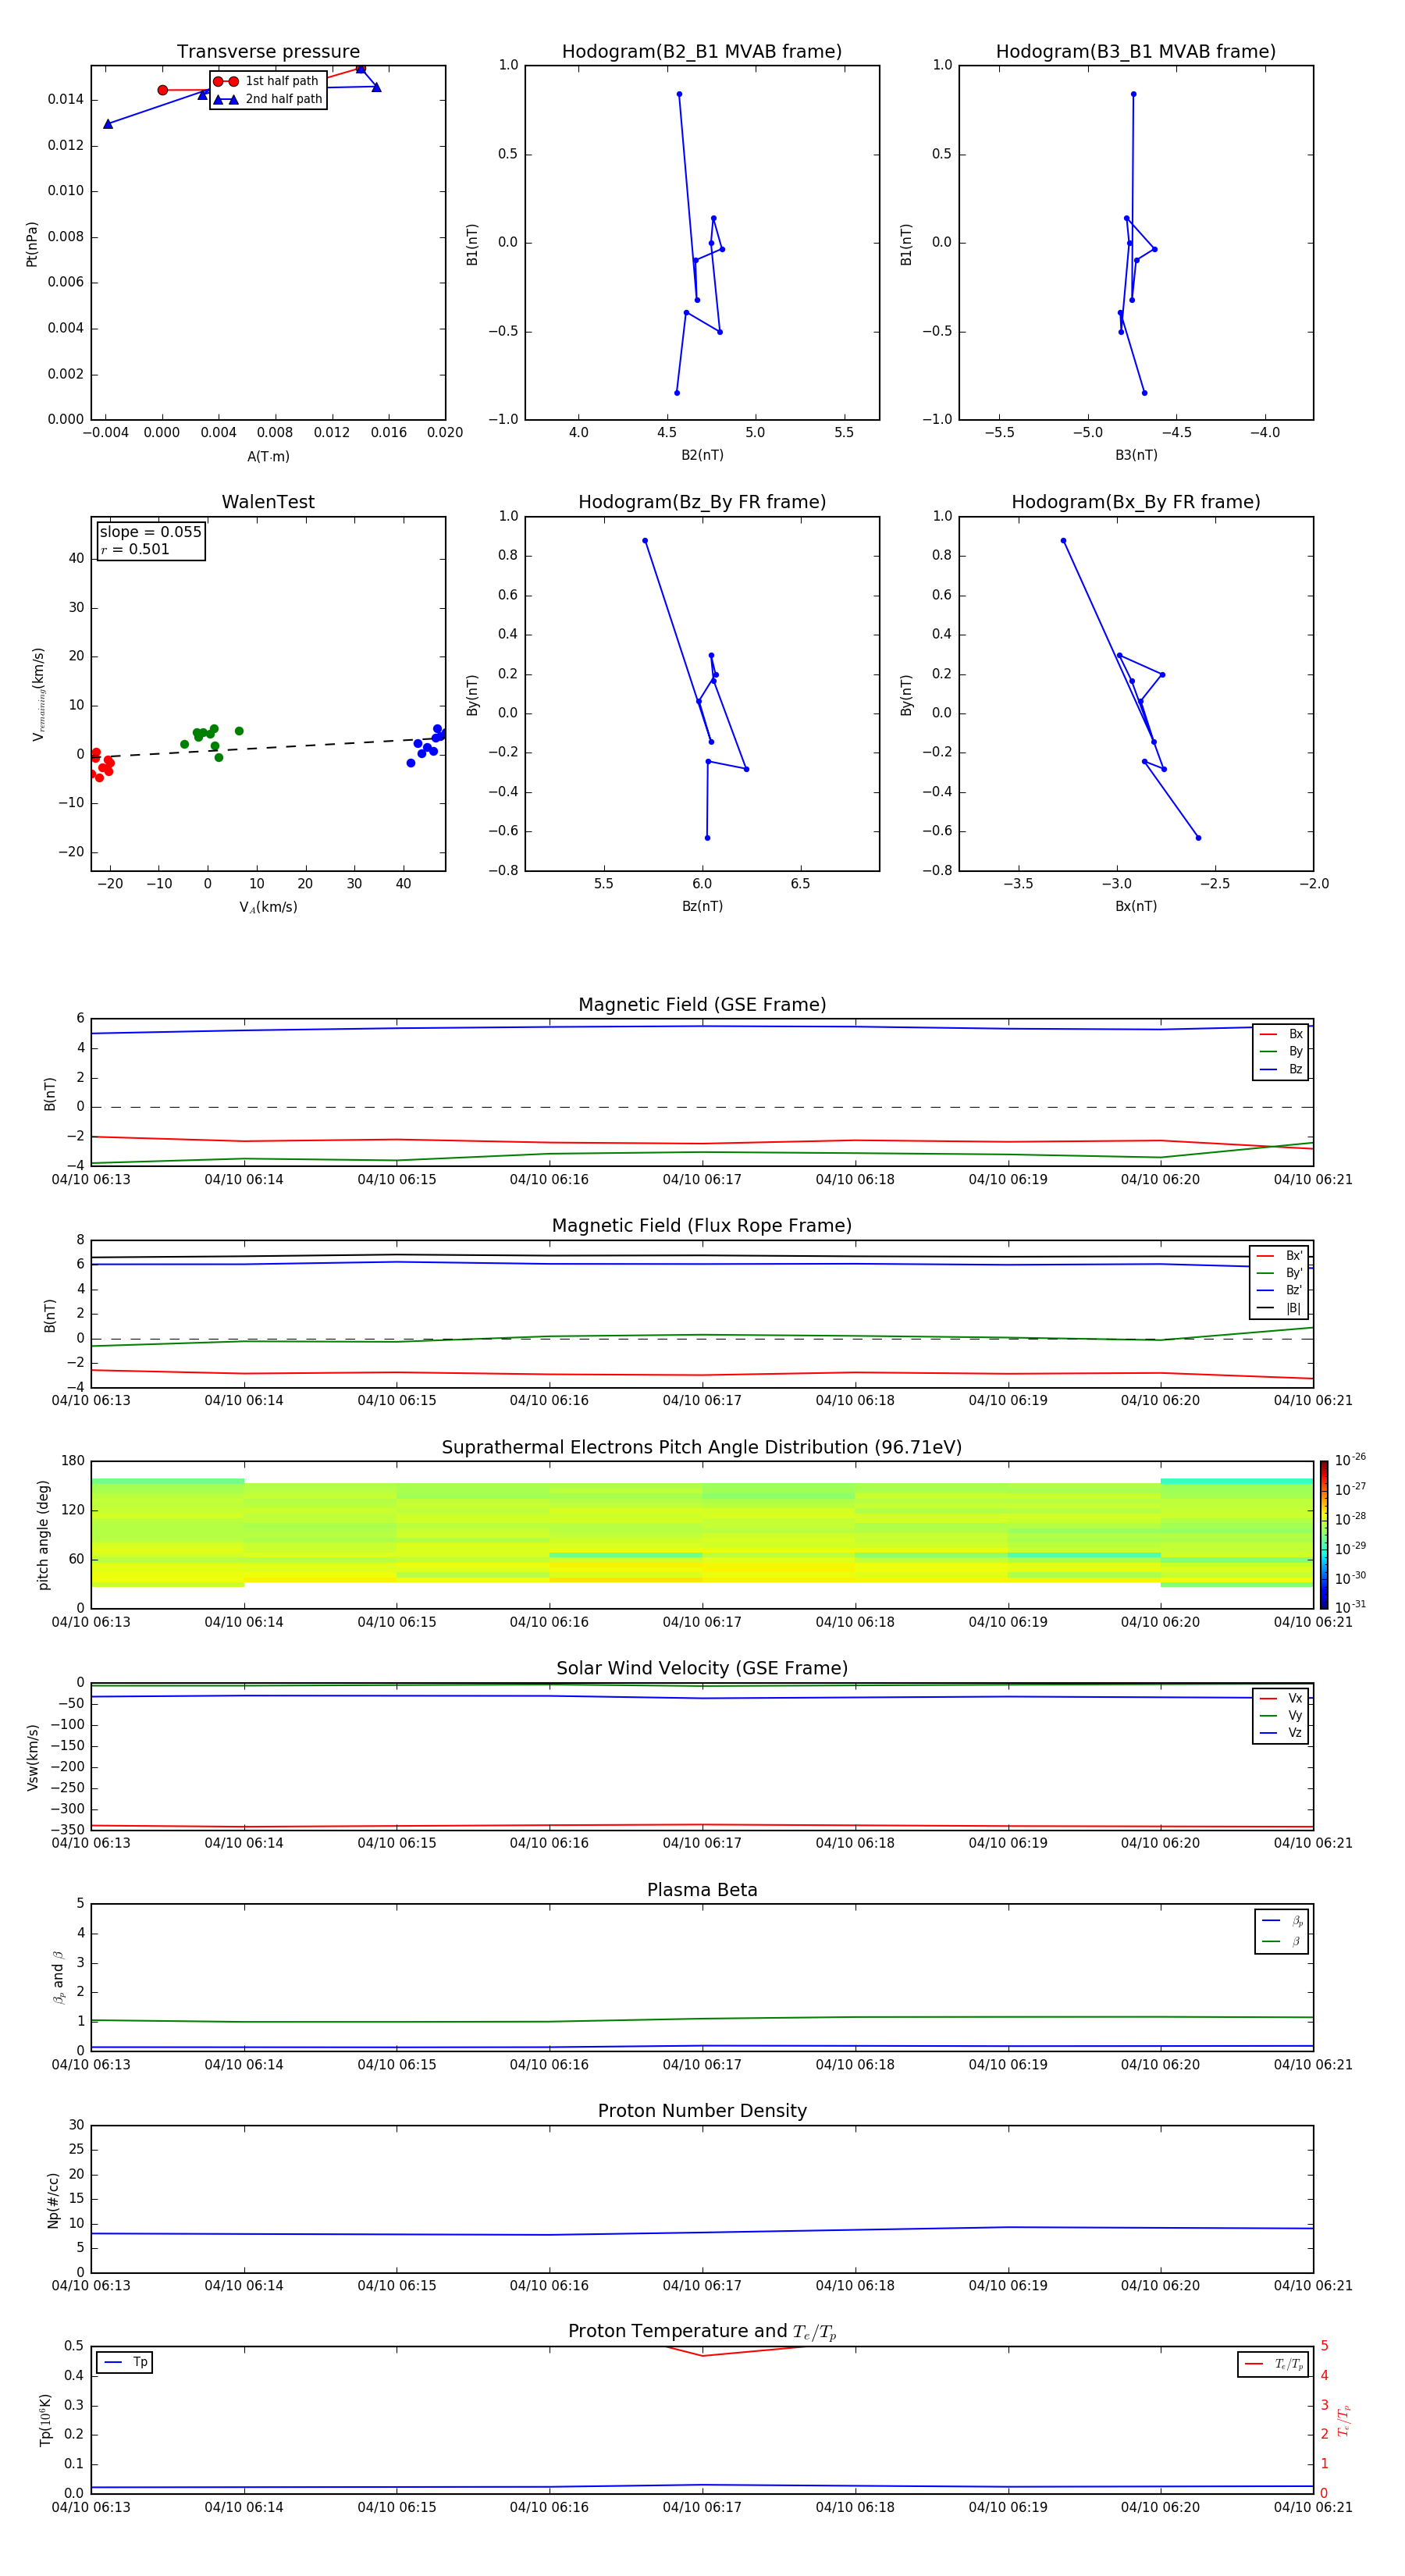Image resolution: width=1405 pixels, height=2576 pixels.
Task: Click the "Pt(nPa)" y-axis label
Action: point(32,243)
